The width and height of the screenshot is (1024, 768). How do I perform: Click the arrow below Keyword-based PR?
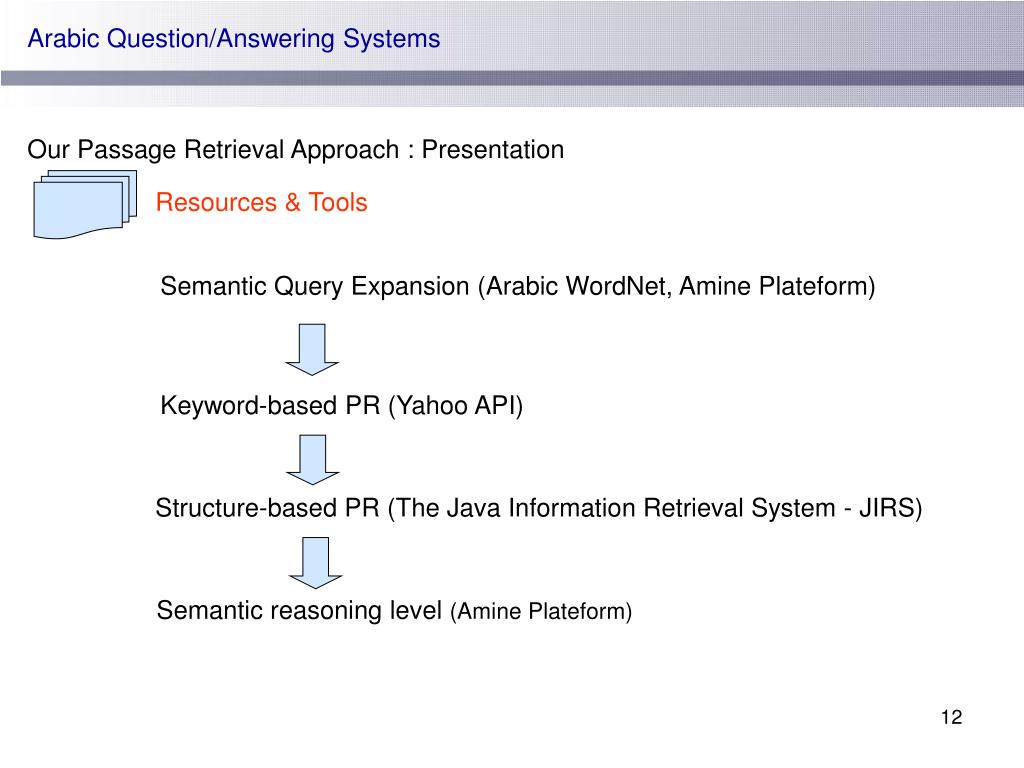click(x=313, y=460)
